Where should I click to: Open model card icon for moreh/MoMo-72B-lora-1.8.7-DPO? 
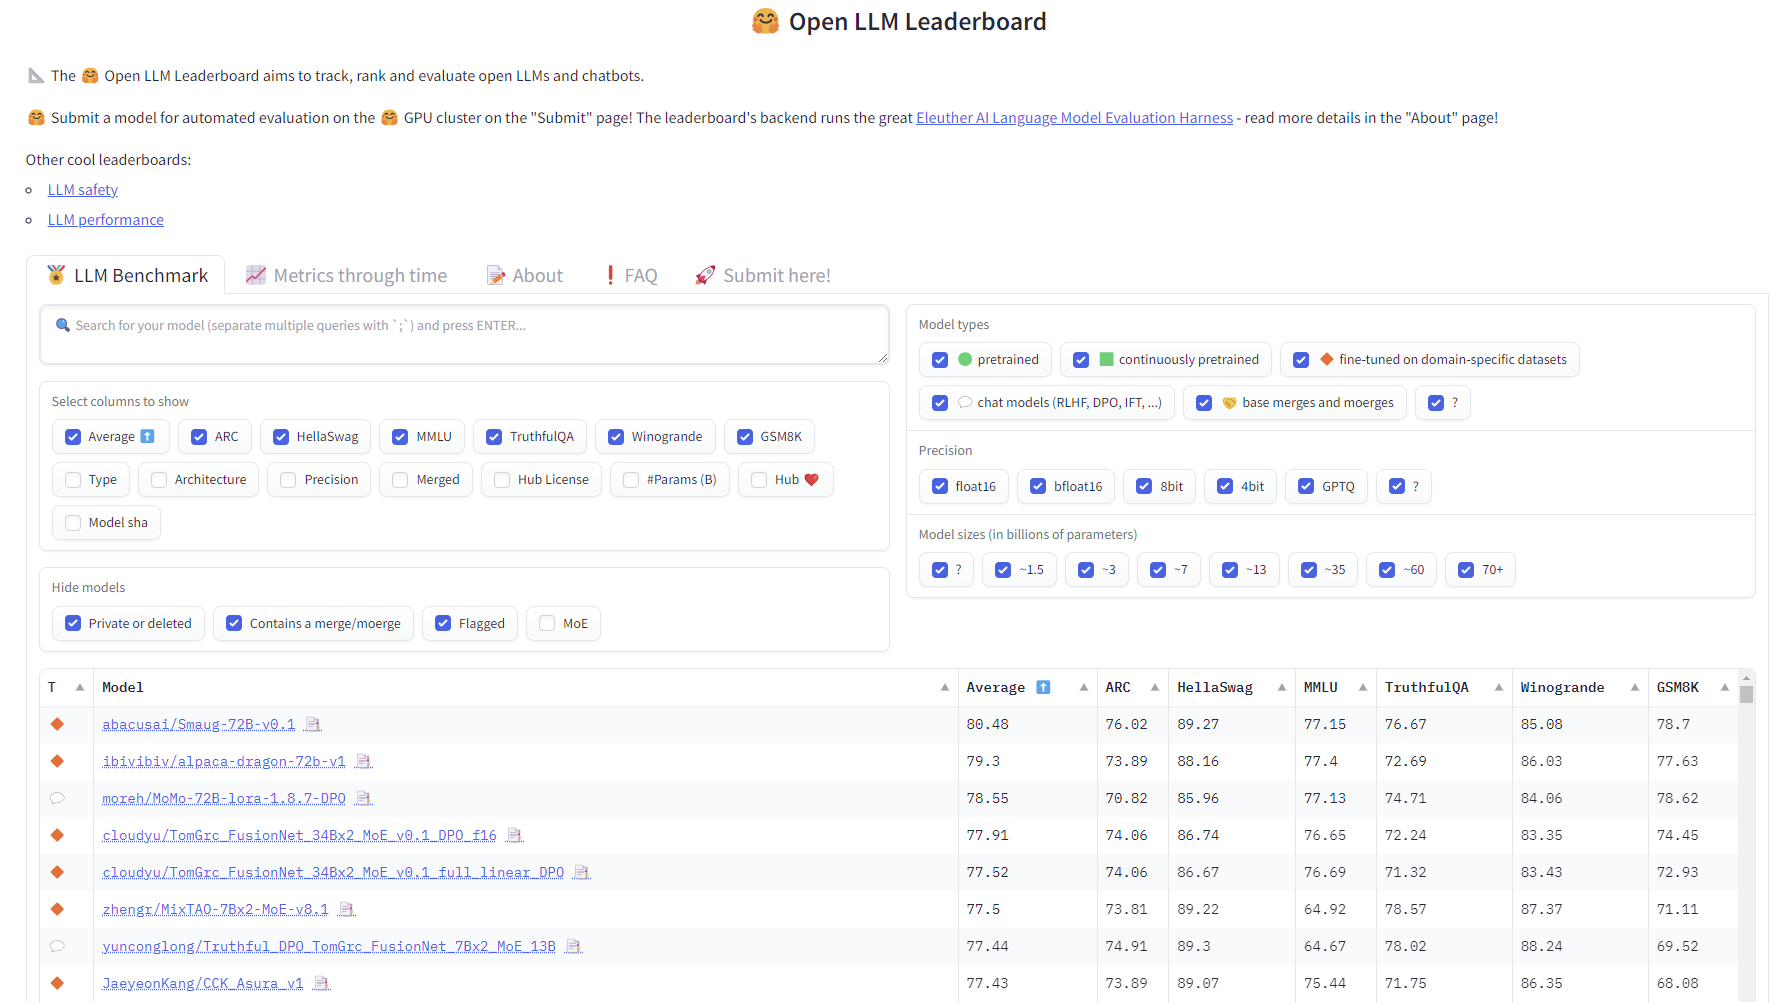tap(363, 798)
